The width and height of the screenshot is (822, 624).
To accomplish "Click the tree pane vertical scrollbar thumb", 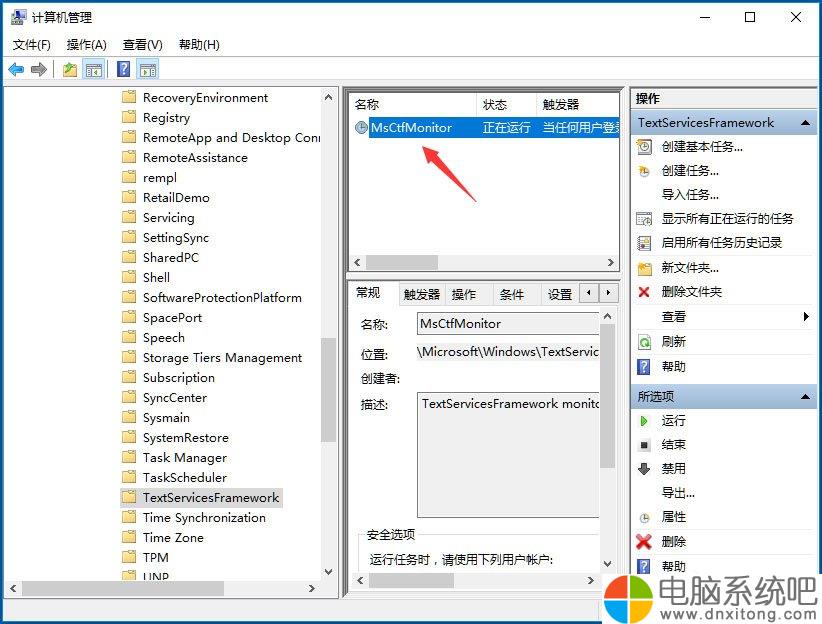I will (x=329, y=390).
